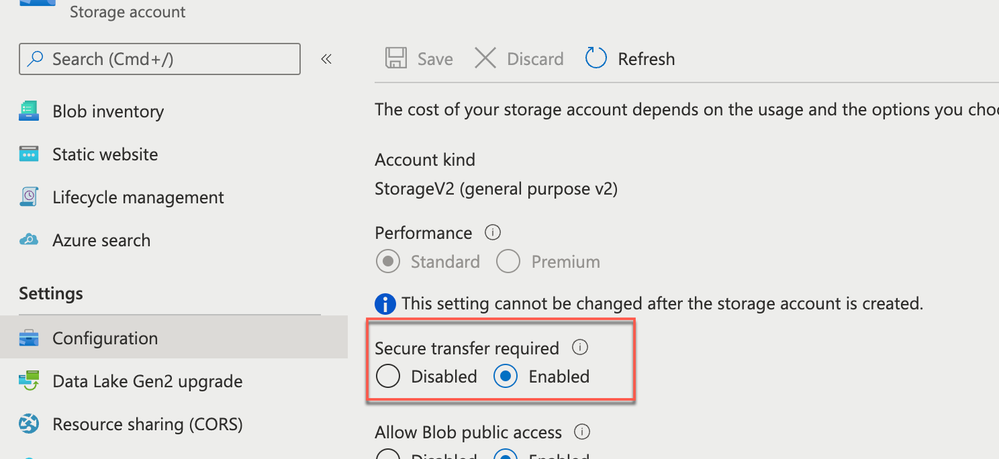The width and height of the screenshot is (999, 459).
Task: Click the Configuration toolbox icon
Action: [29, 339]
